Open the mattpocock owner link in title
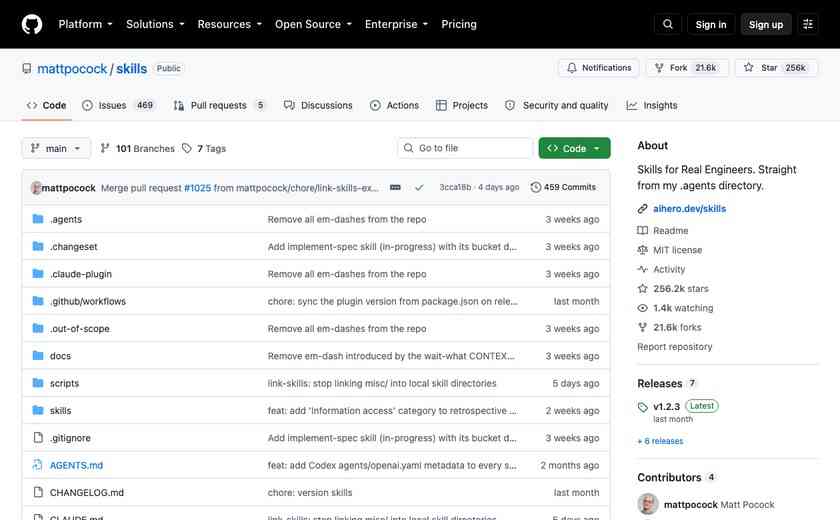Image resolution: width=840 pixels, height=520 pixels. click(72, 69)
